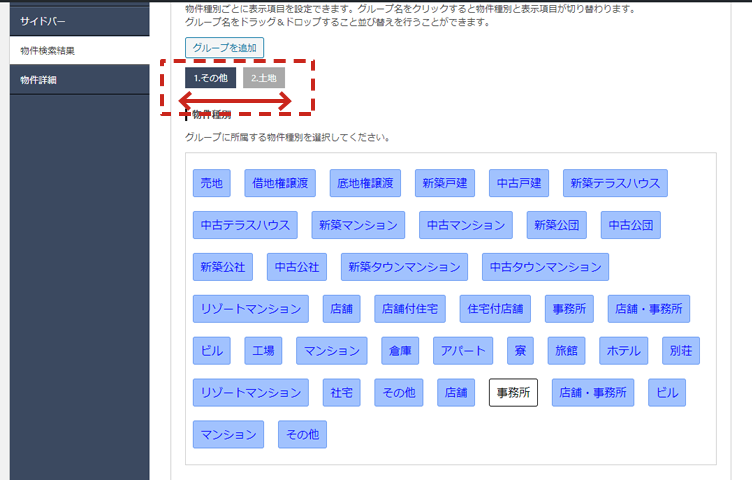Click the 社宅 chip
This screenshot has height=480, width=752.
pos(342,393)
